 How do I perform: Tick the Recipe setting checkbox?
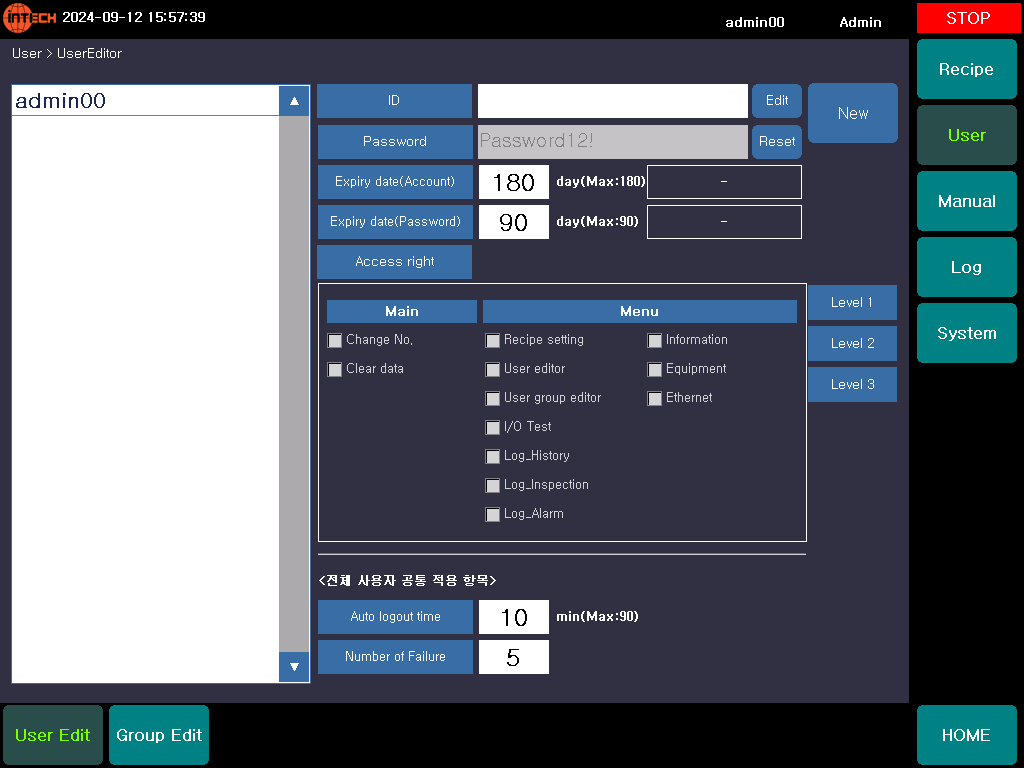493,341
